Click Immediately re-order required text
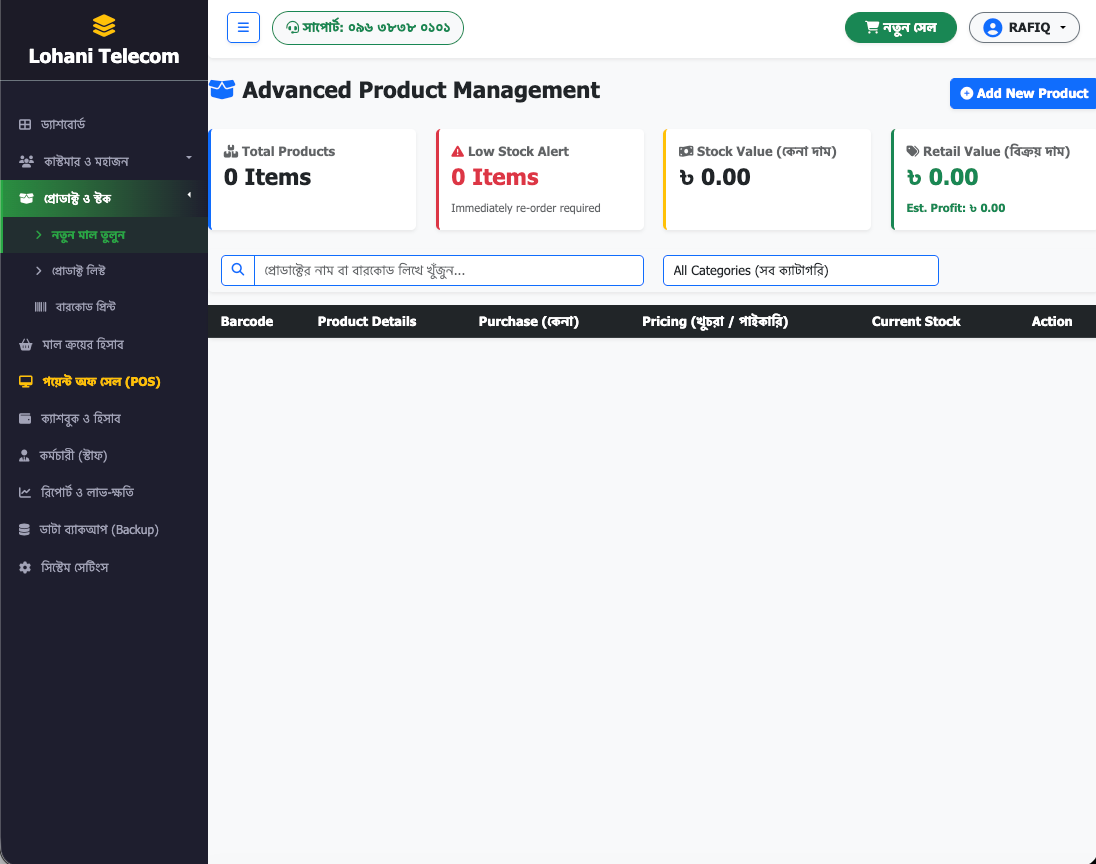The width and height of the screenshot is (1096, 864). [526, 208]
